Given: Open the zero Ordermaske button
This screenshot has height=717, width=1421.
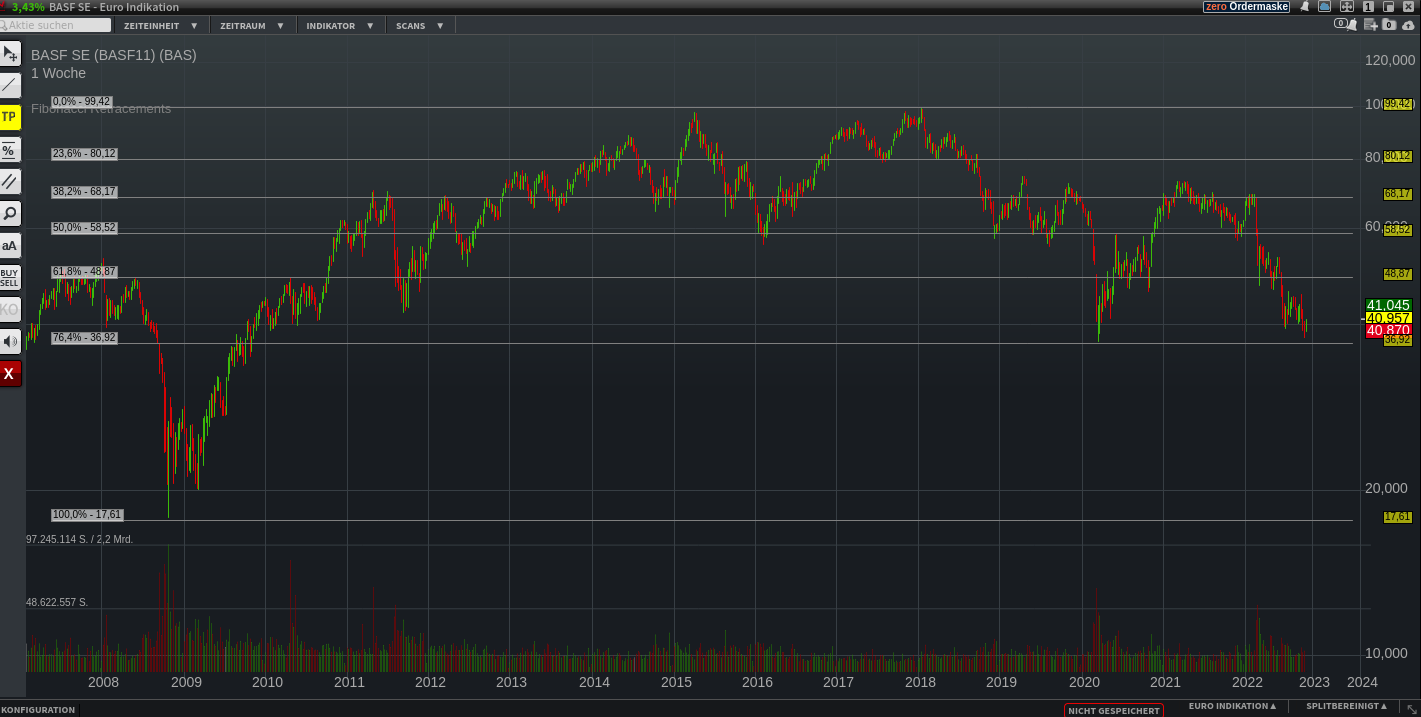Looking at the screenshot, I should [1246, 7].
